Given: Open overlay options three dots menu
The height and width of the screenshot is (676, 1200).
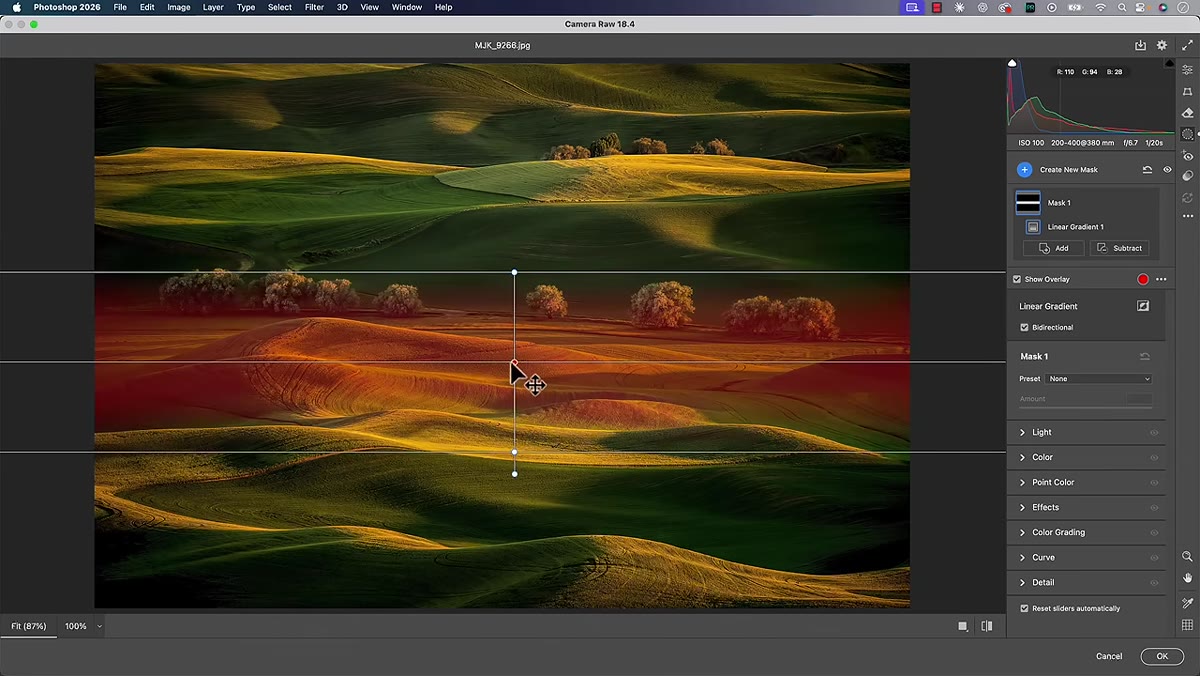Looking at the screenshot, I should pyautogui.click(x=1161, y=279).
